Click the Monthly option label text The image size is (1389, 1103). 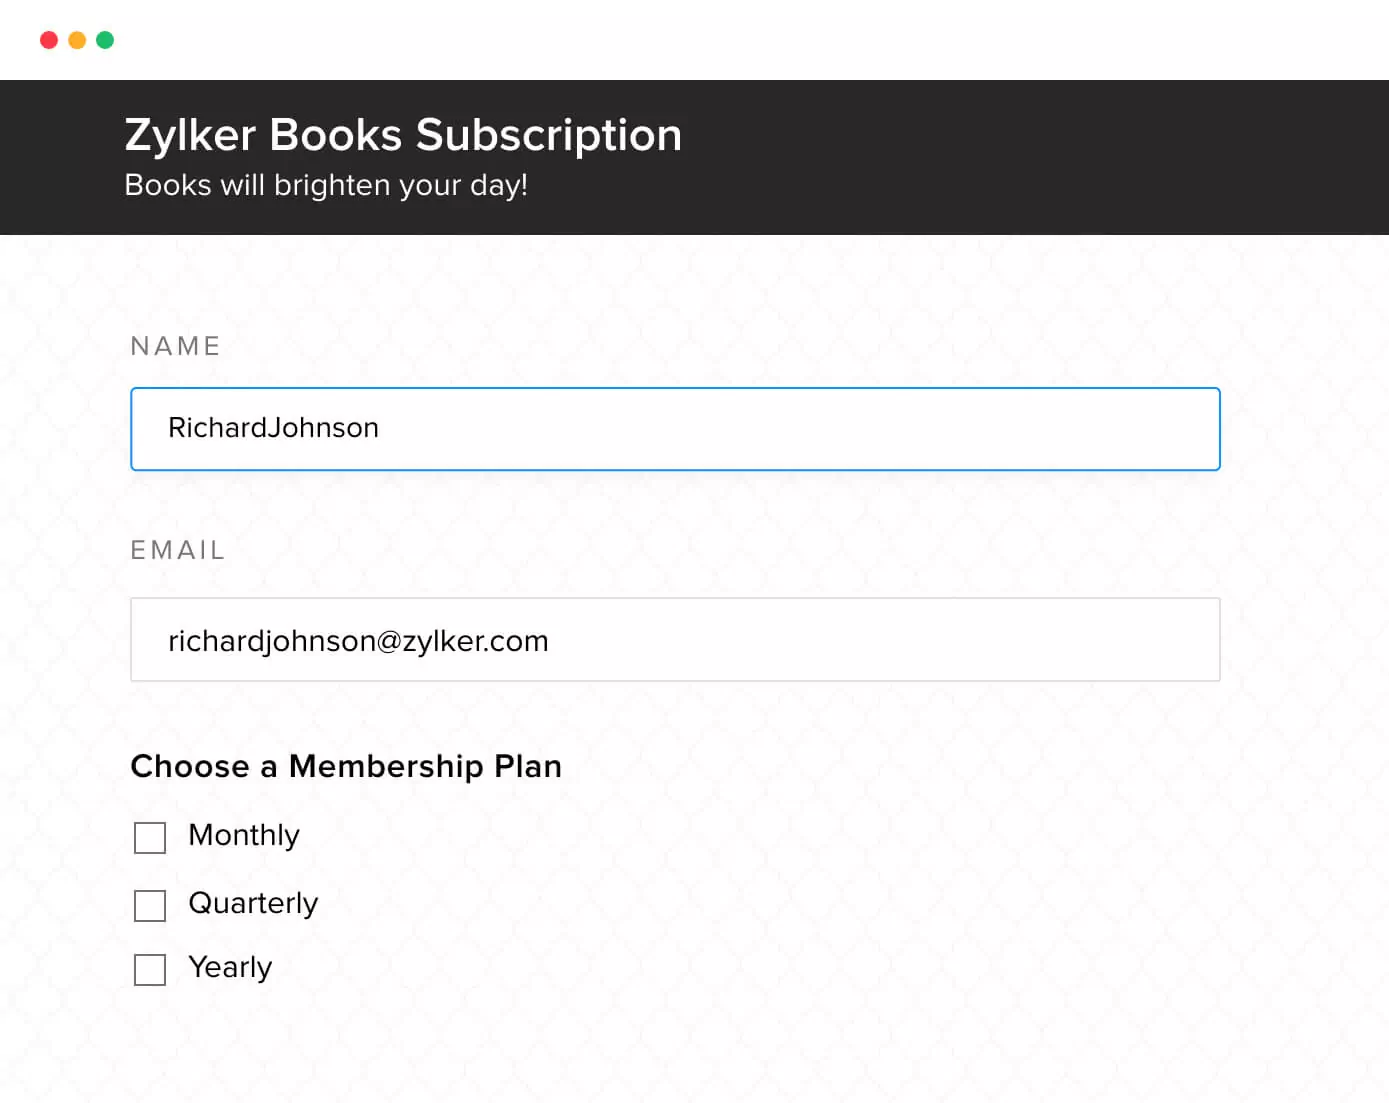tap(244, 835)
